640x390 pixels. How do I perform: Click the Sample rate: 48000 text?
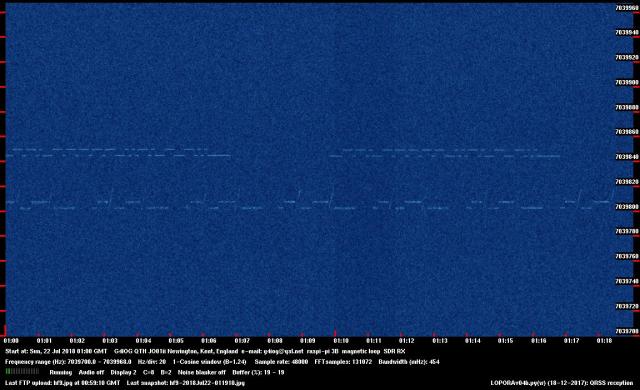coord(281,362)
